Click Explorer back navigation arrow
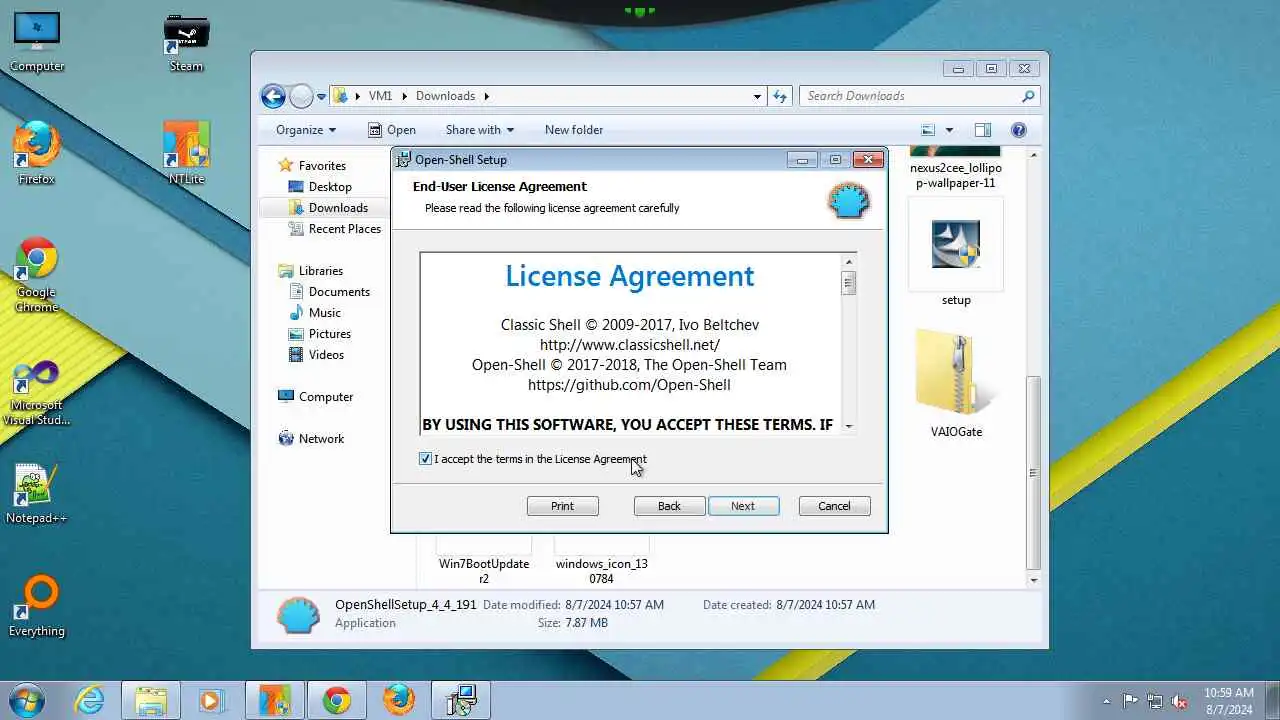 (273, 96)
